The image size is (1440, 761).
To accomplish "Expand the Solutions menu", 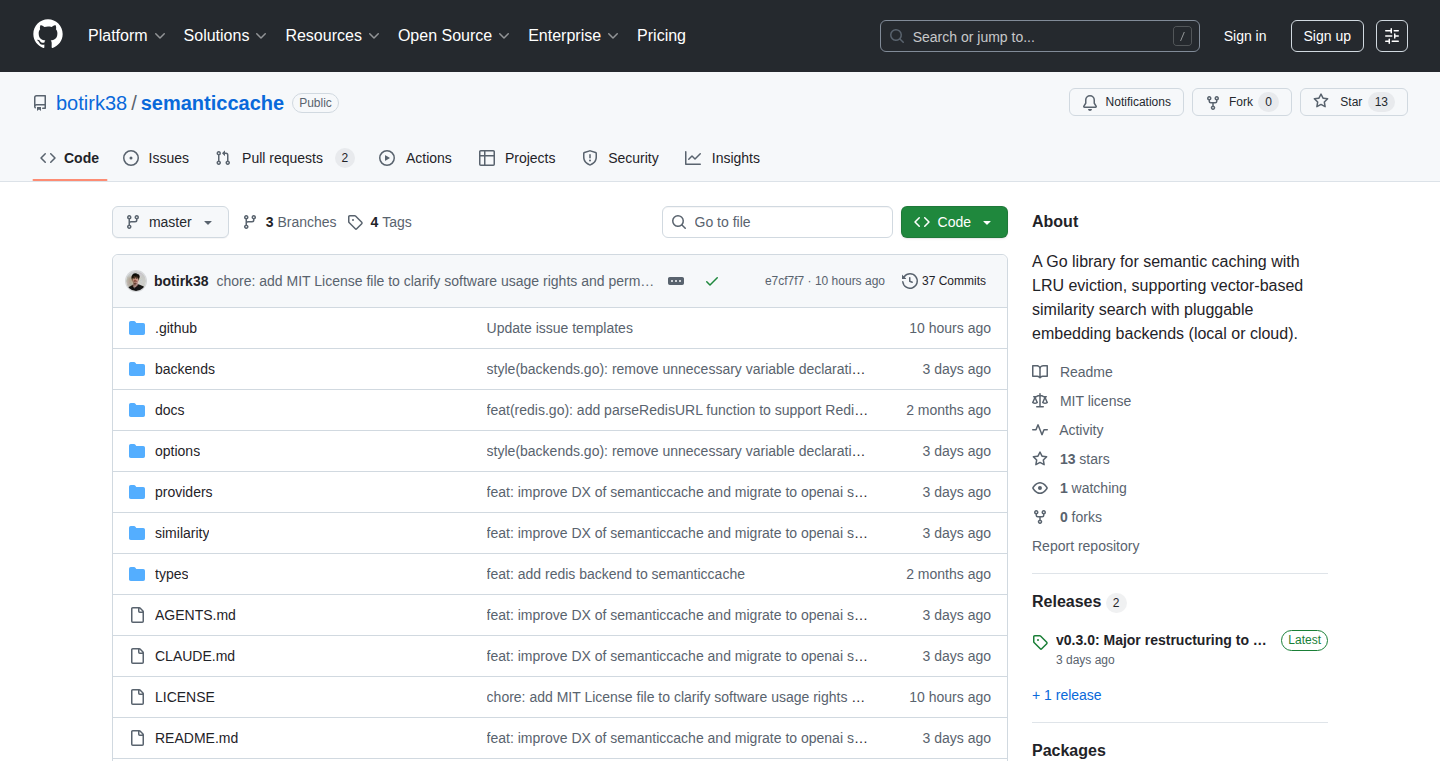I will click(225, 35).
